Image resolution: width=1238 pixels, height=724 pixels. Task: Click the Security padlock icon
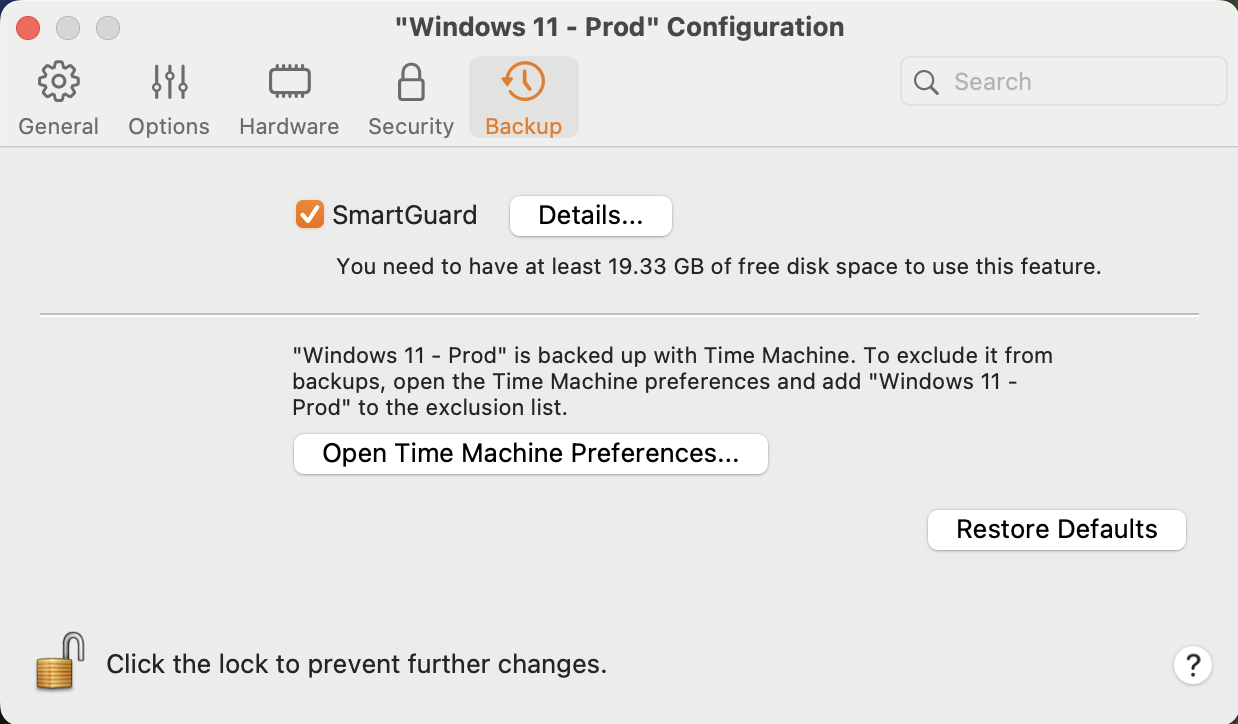point(411,82)
